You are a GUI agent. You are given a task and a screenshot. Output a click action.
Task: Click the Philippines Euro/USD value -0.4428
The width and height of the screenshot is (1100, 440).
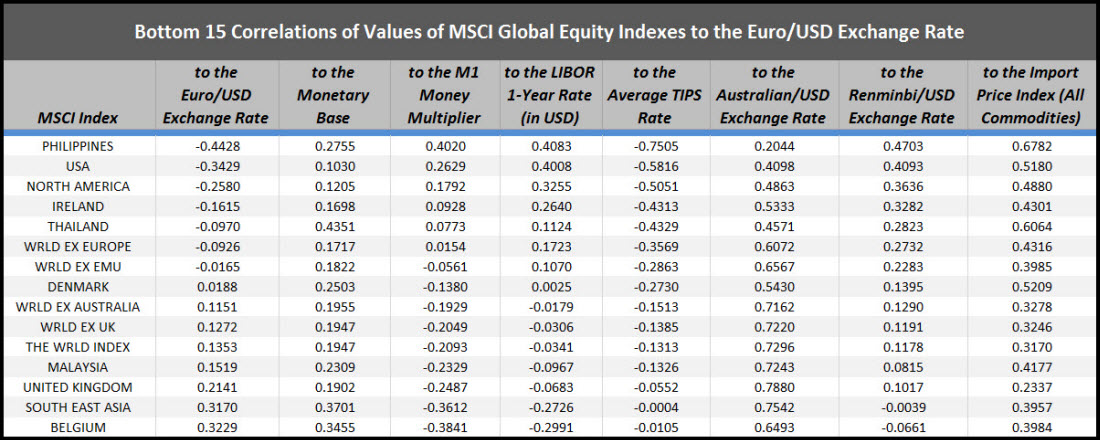coord(216,146)
